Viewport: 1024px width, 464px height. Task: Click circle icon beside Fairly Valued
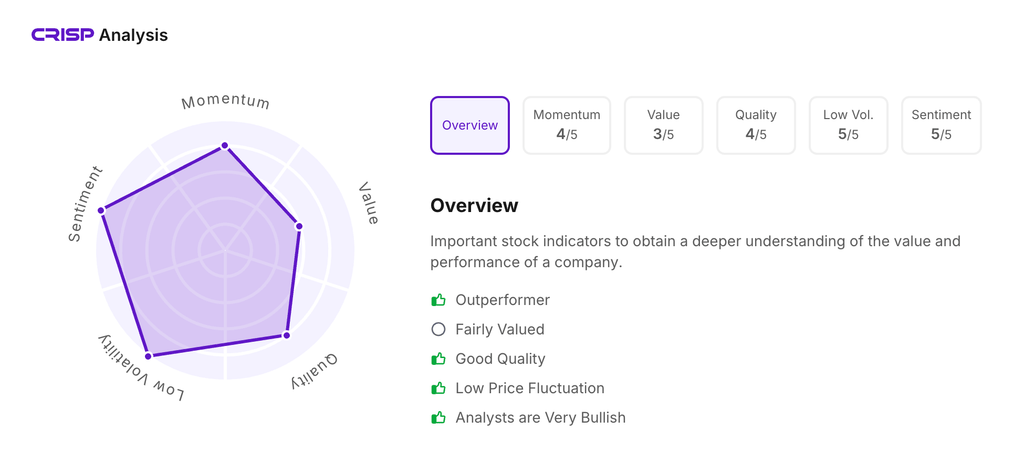[438, 329]
